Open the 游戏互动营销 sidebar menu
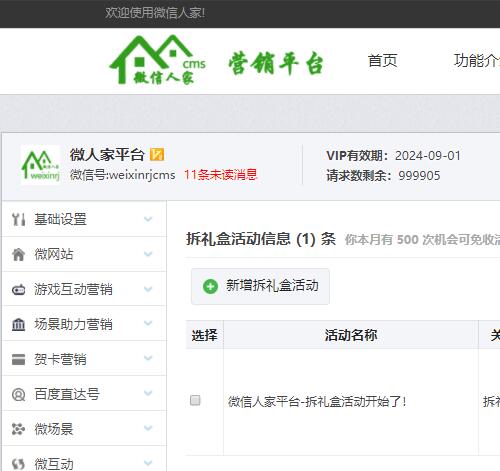Image resolution: width=500 pixels, height=471 pixels. coord(84,289)
